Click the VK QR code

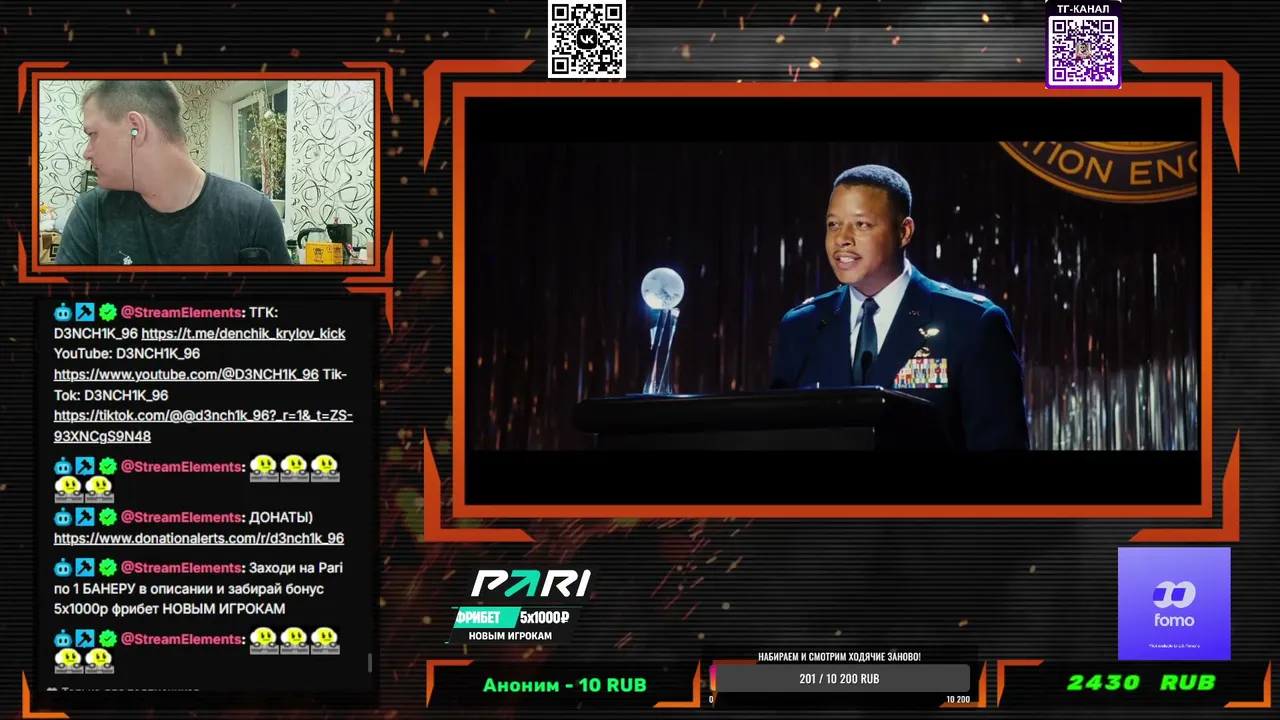(x=587, y=39)
